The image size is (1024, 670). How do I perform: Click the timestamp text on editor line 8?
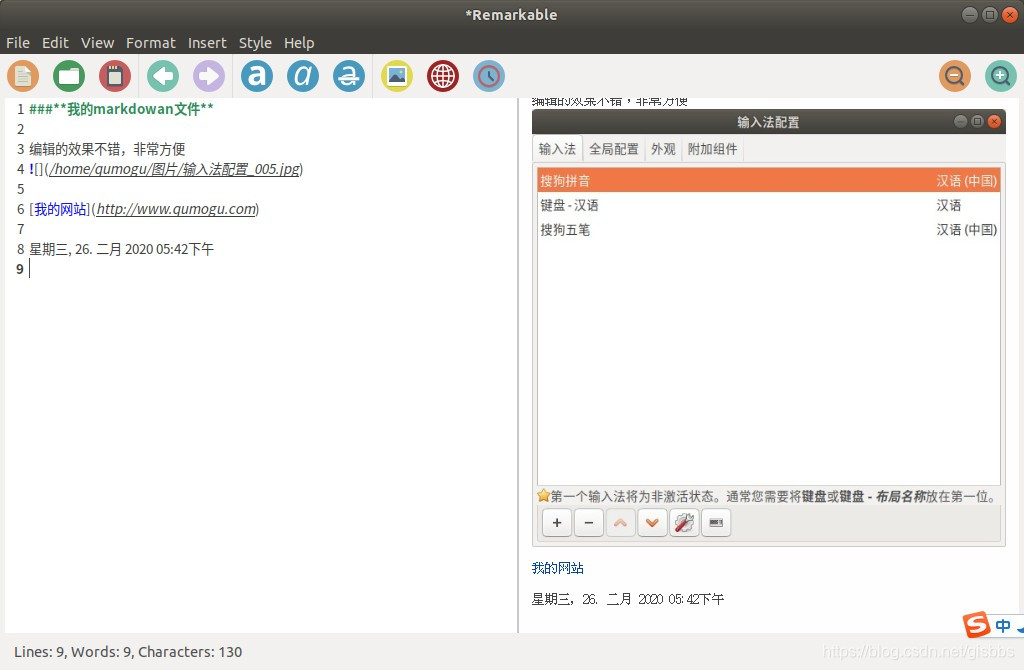(x=121, y=249)
